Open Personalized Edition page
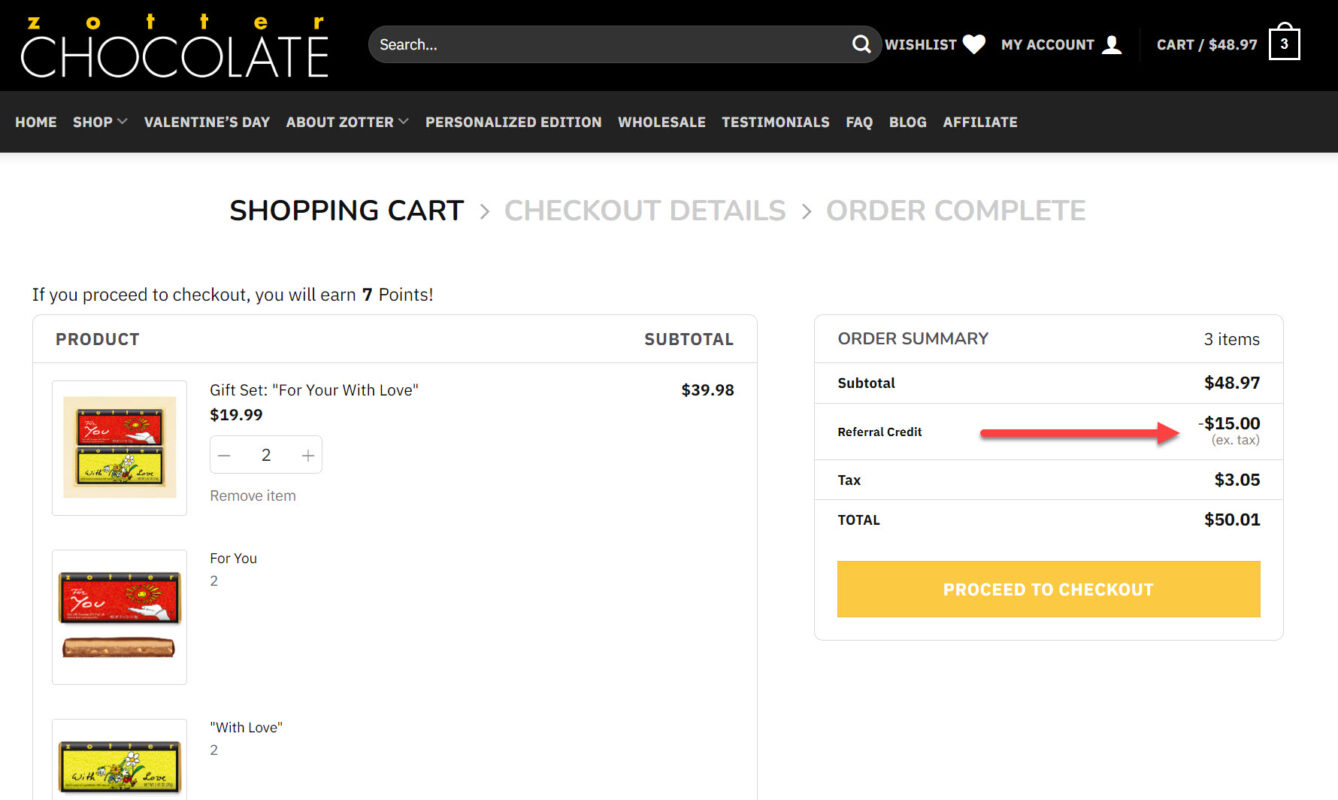This screenshot has width=1338, height=800. coord(513,122)
